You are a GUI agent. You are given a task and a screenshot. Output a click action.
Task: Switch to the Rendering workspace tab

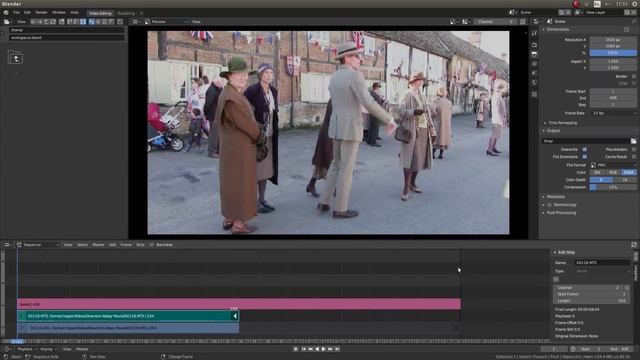pyautogui.click(x=126, y=13)
